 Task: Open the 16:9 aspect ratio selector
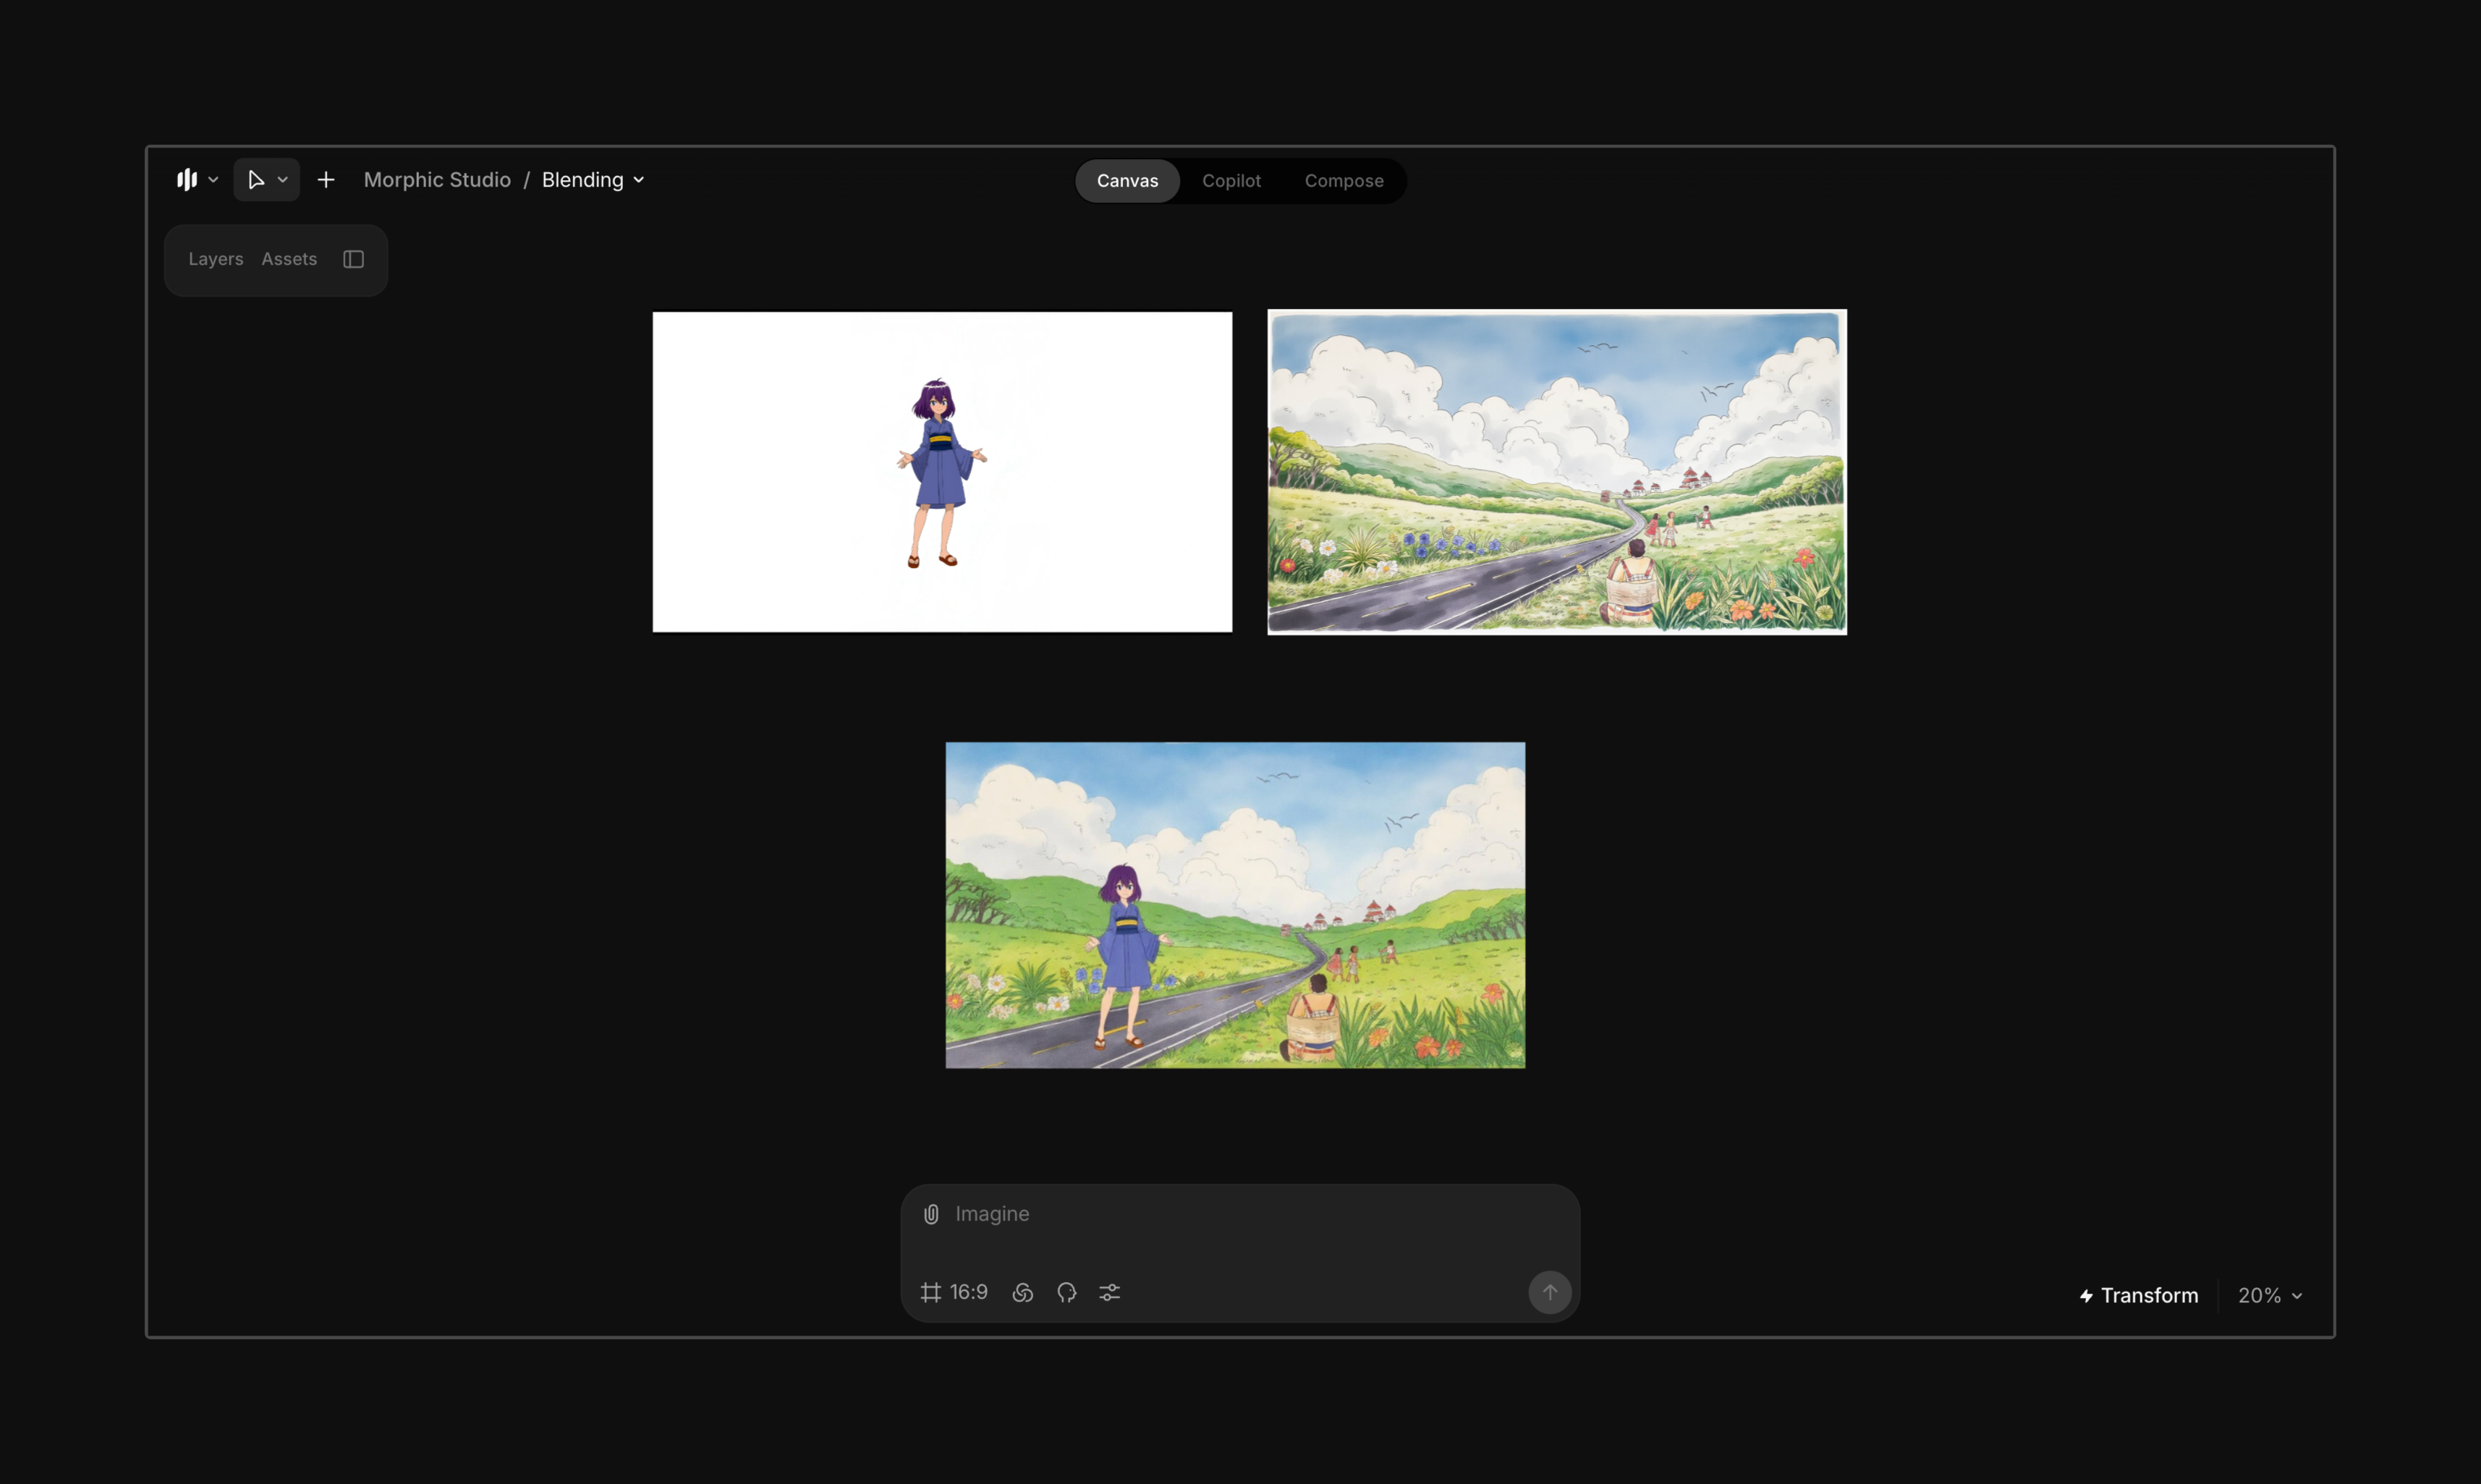click(x=955, y=1293)
